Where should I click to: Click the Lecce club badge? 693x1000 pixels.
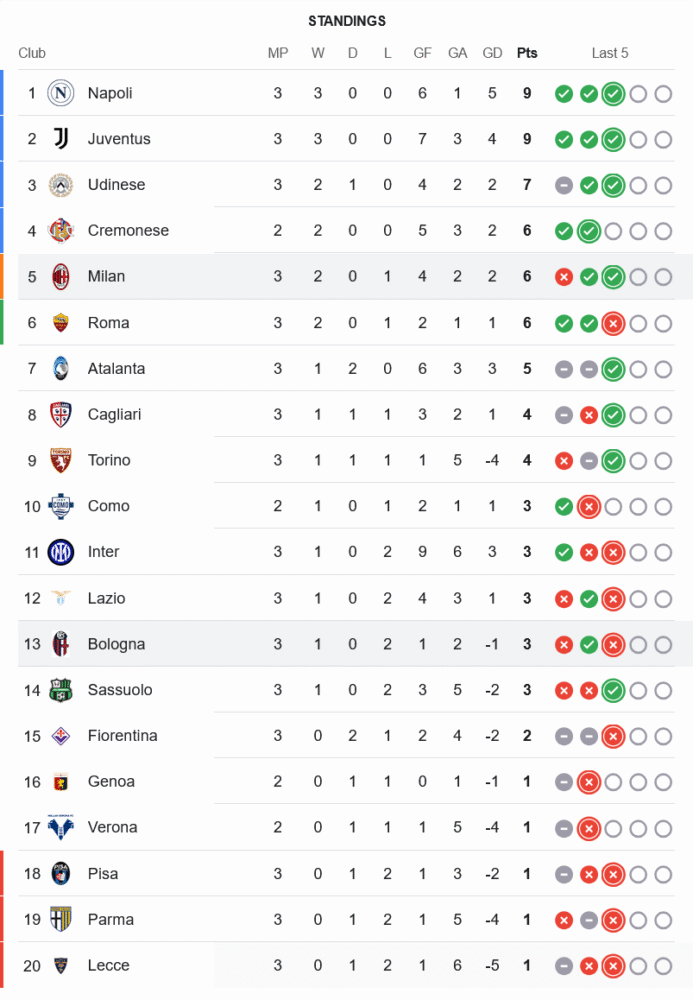click(x=62, y=965)
